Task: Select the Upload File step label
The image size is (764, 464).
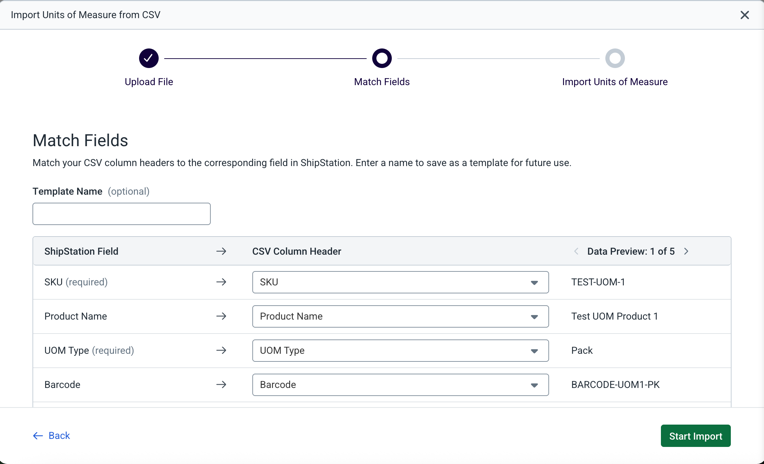Action: [149, 82]
